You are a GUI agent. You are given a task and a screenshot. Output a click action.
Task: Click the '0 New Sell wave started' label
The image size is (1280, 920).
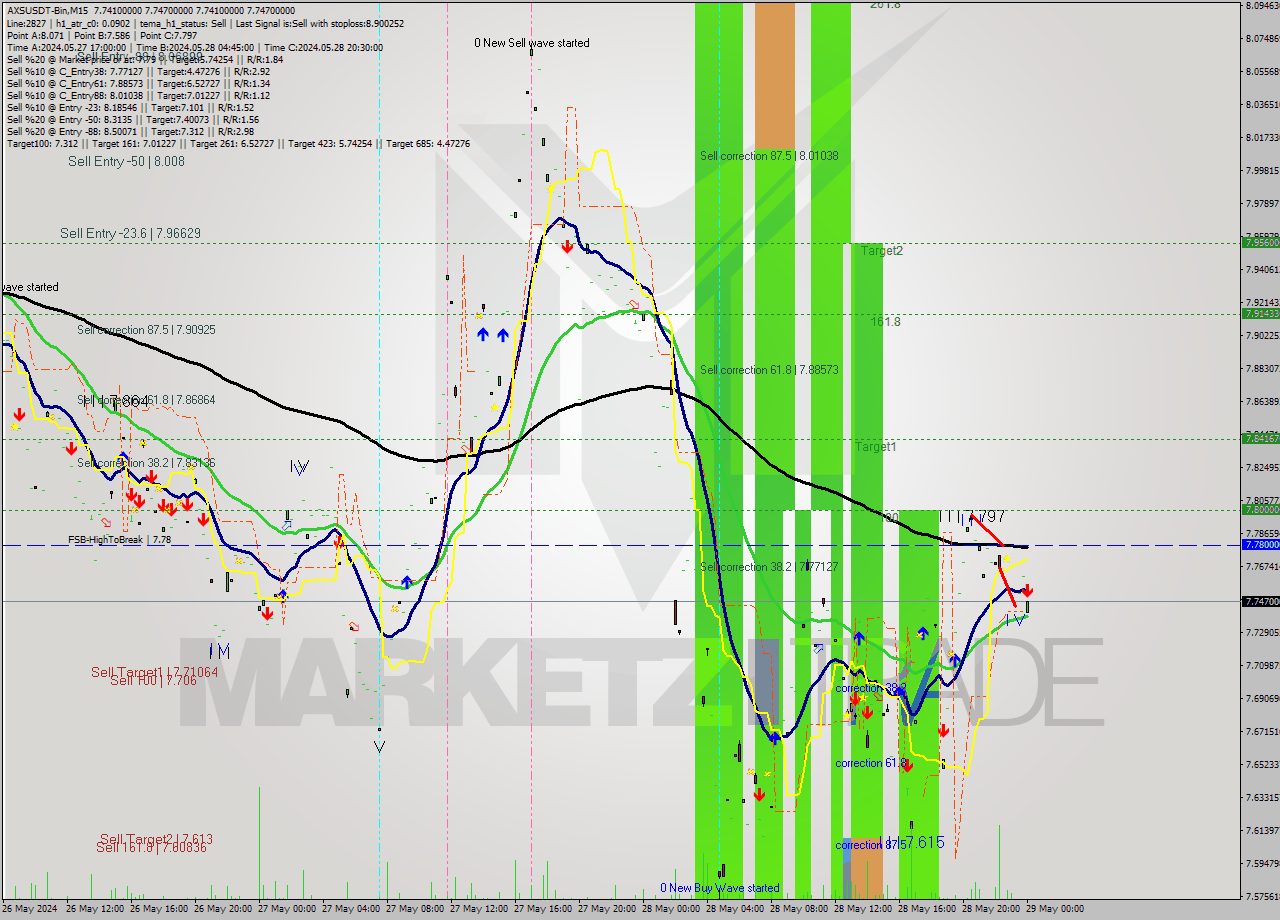pyautogui.click(x=532, y=43)
